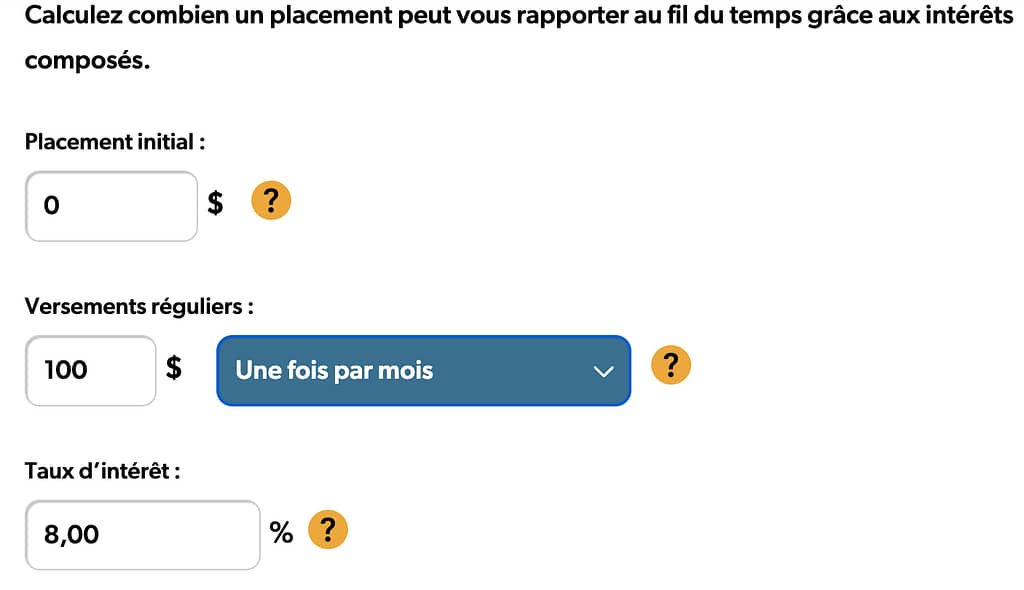Click the Taux d'intérêt input showing 8,00
Image resolution: width=1024 pixels, height=590 pixels.
tap(143, 535)
